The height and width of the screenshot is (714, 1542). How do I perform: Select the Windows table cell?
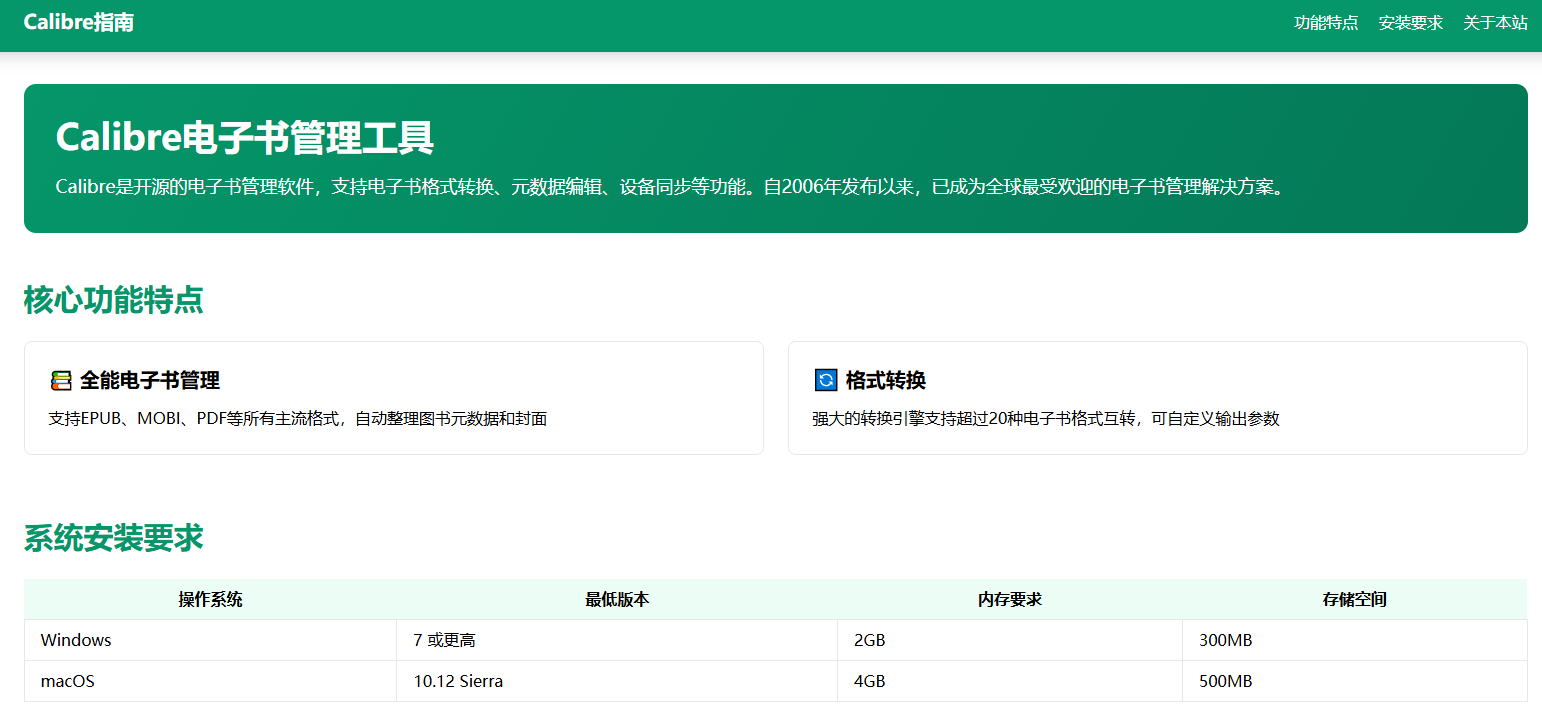point(211,640)
